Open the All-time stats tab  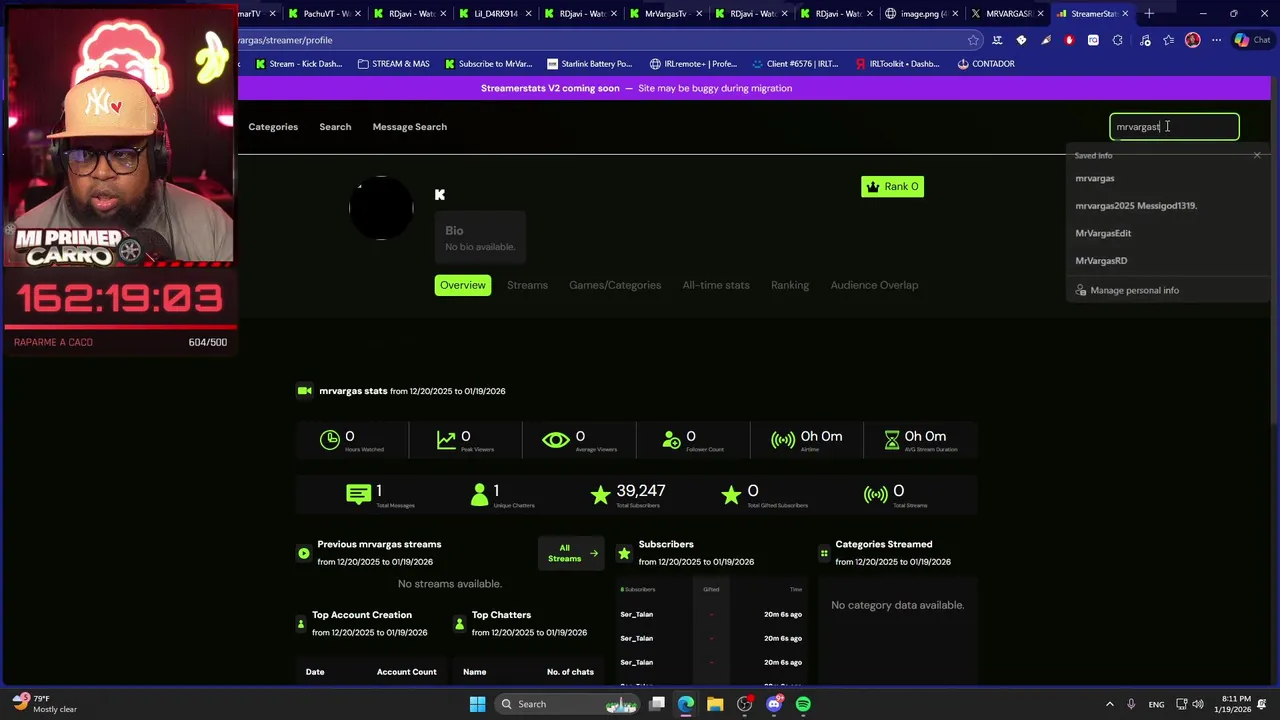click(716, 285)
